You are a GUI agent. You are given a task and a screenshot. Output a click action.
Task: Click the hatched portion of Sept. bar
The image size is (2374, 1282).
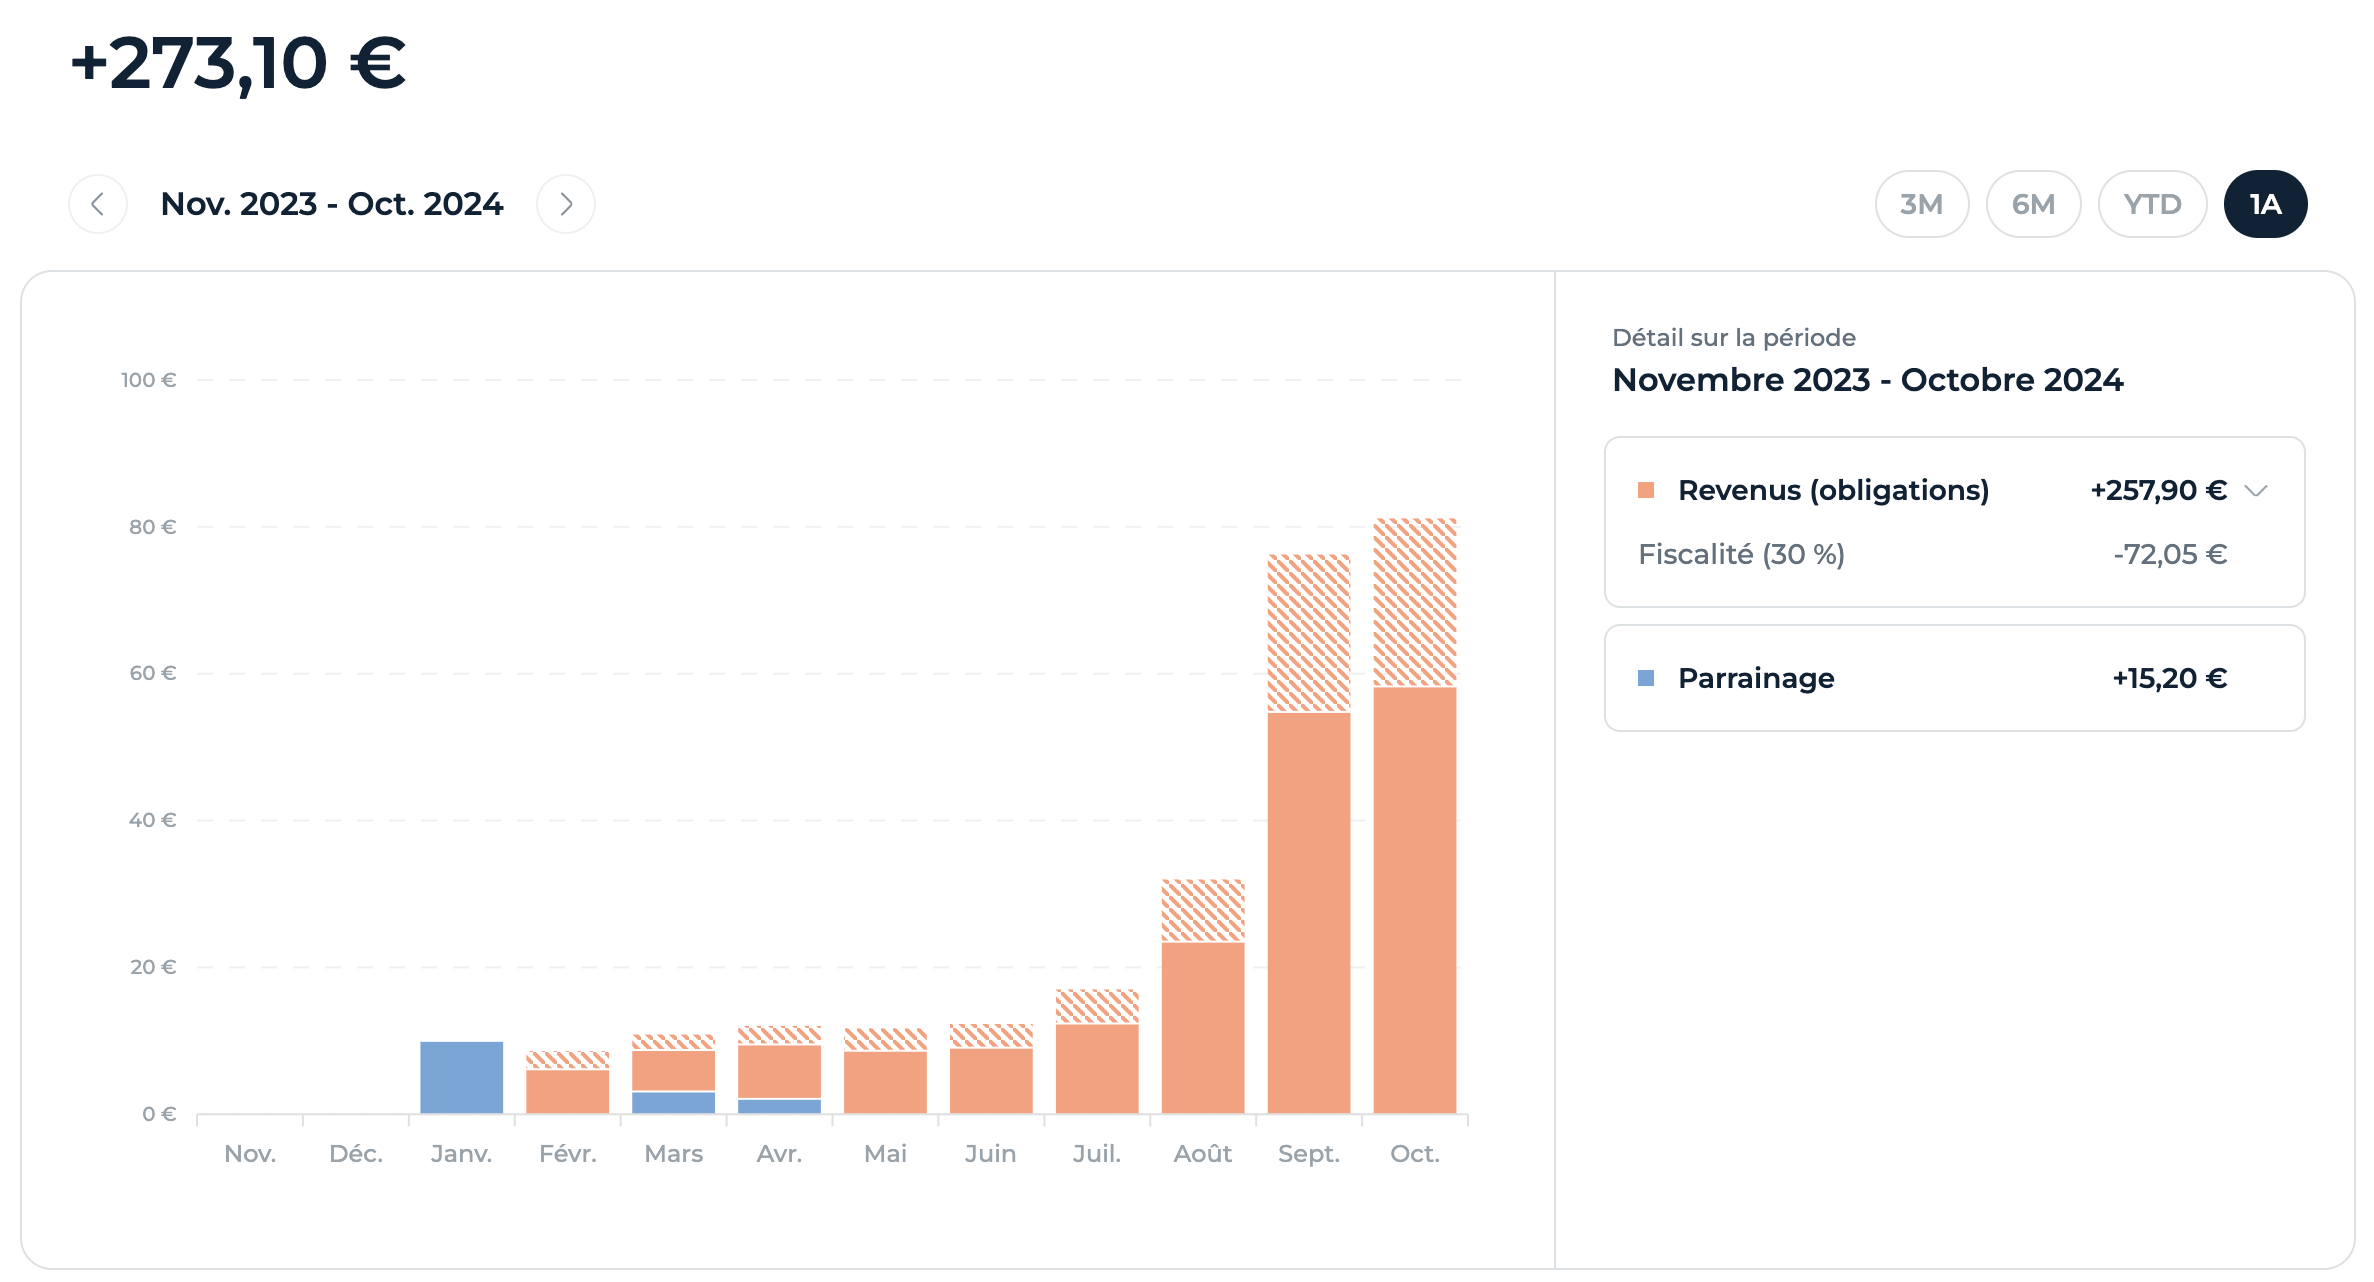click(x=1309, y=633)
